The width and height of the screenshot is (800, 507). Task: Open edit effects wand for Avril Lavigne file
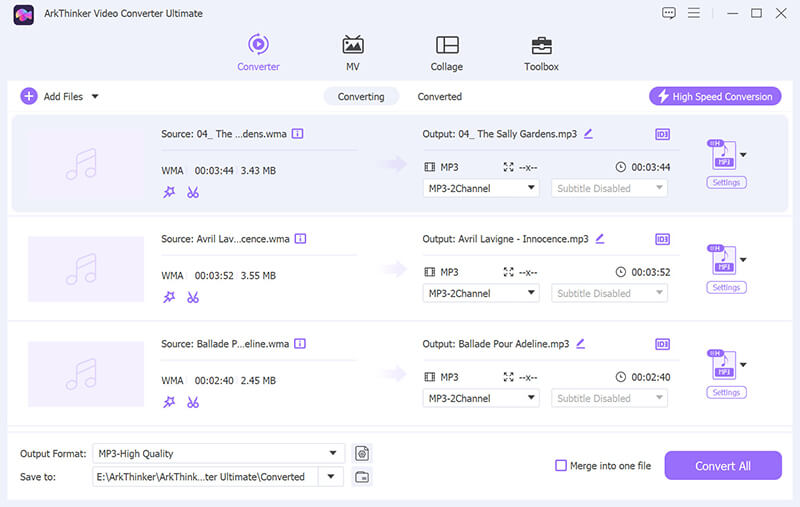coord(169,297)
